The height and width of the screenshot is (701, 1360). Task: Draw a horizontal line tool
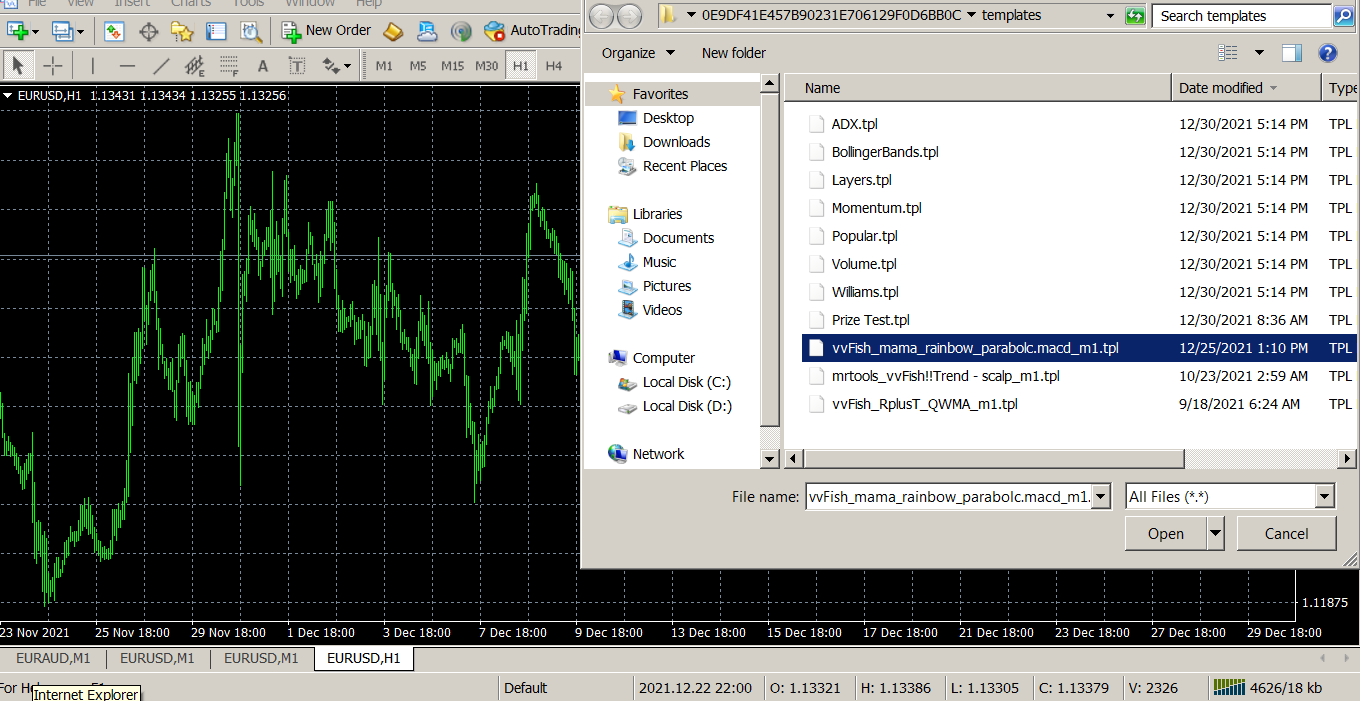click(127, 66)
